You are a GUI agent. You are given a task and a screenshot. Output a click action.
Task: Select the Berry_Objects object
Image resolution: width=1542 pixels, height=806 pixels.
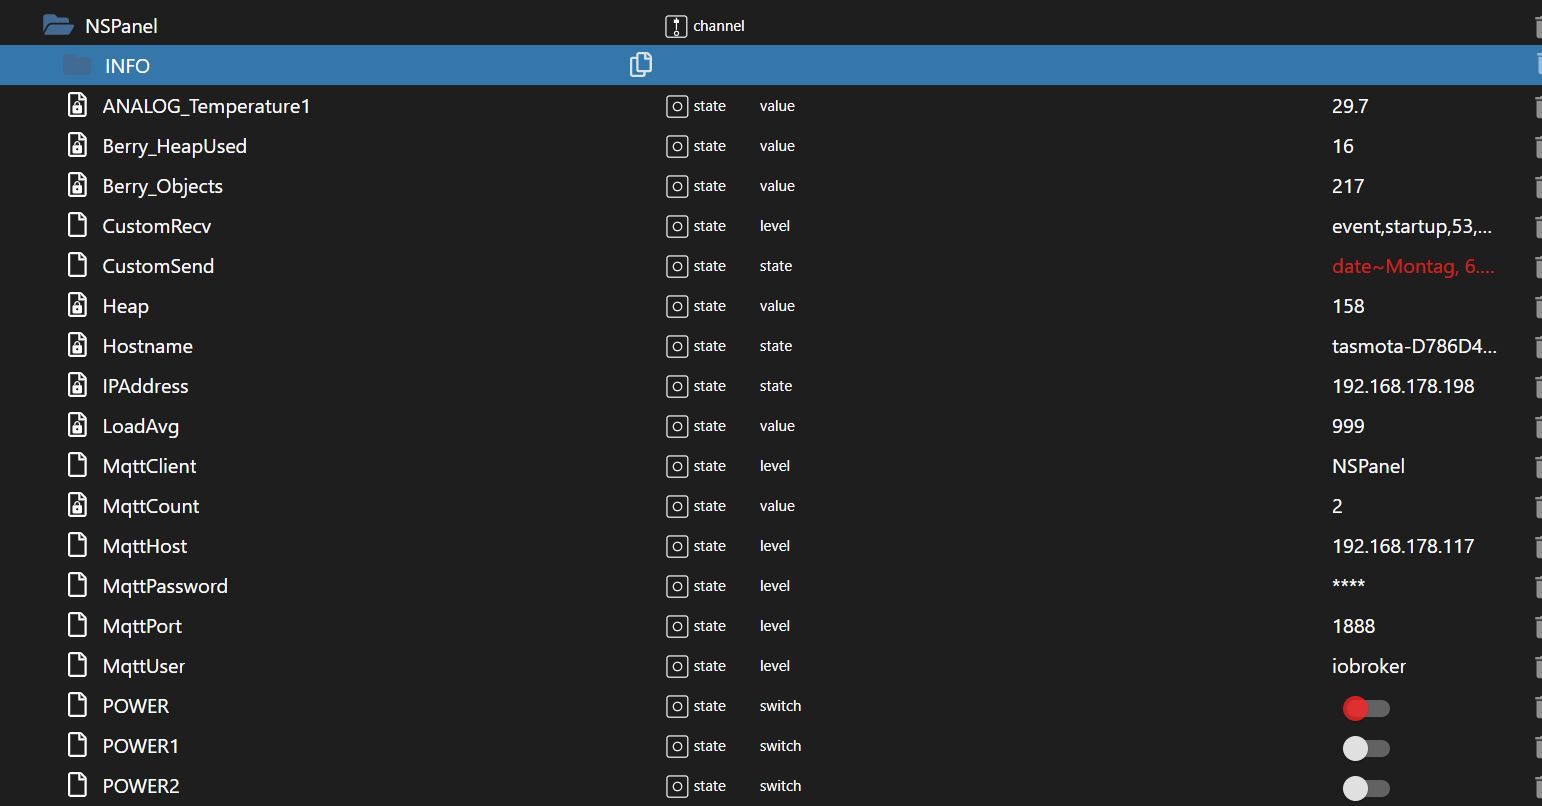pos(162,186)
